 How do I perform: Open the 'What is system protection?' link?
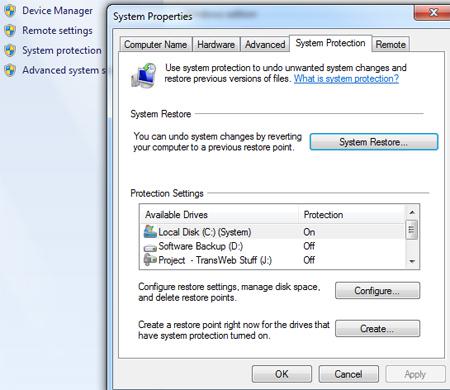coord(346,79)
